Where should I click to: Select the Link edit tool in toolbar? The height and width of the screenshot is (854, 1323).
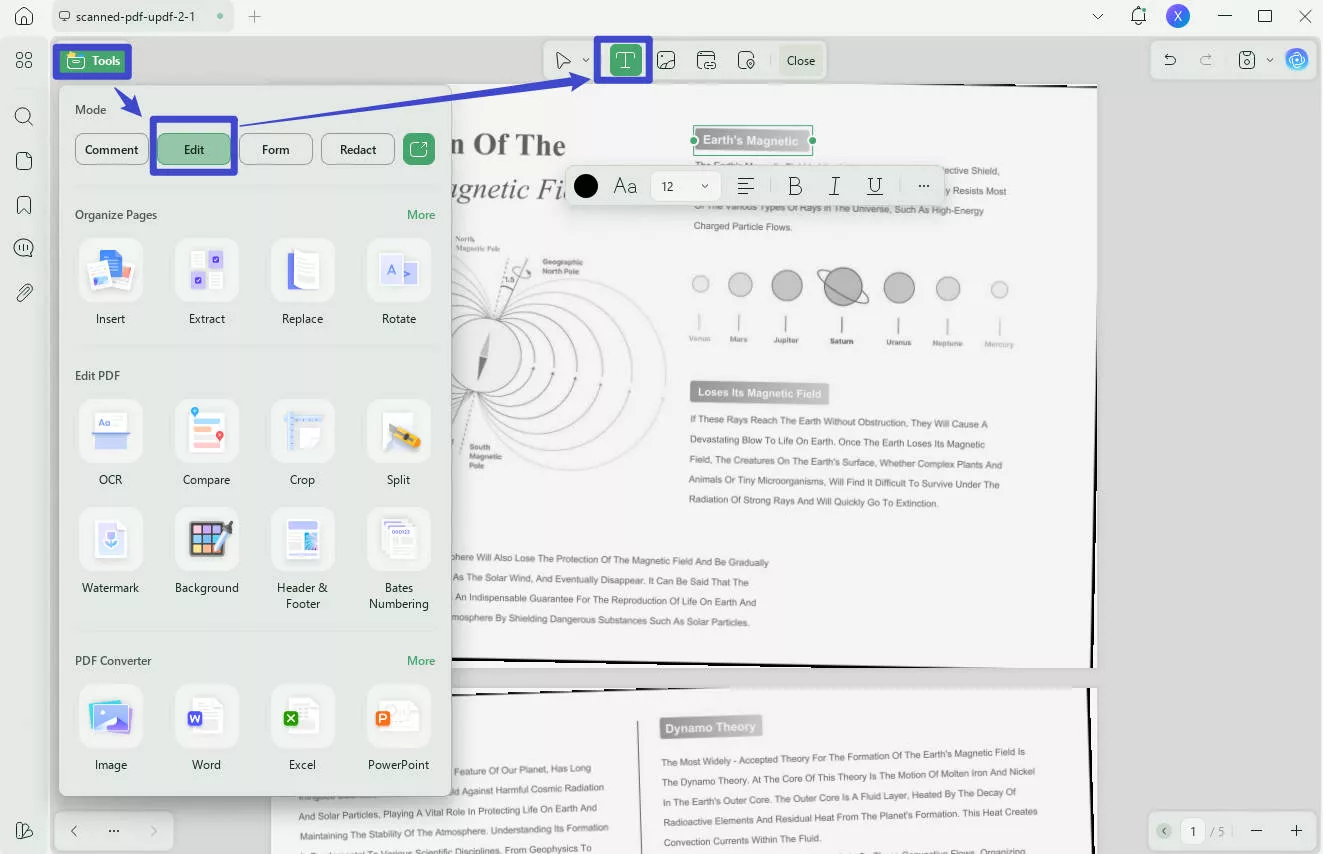(x=706, y=61)
